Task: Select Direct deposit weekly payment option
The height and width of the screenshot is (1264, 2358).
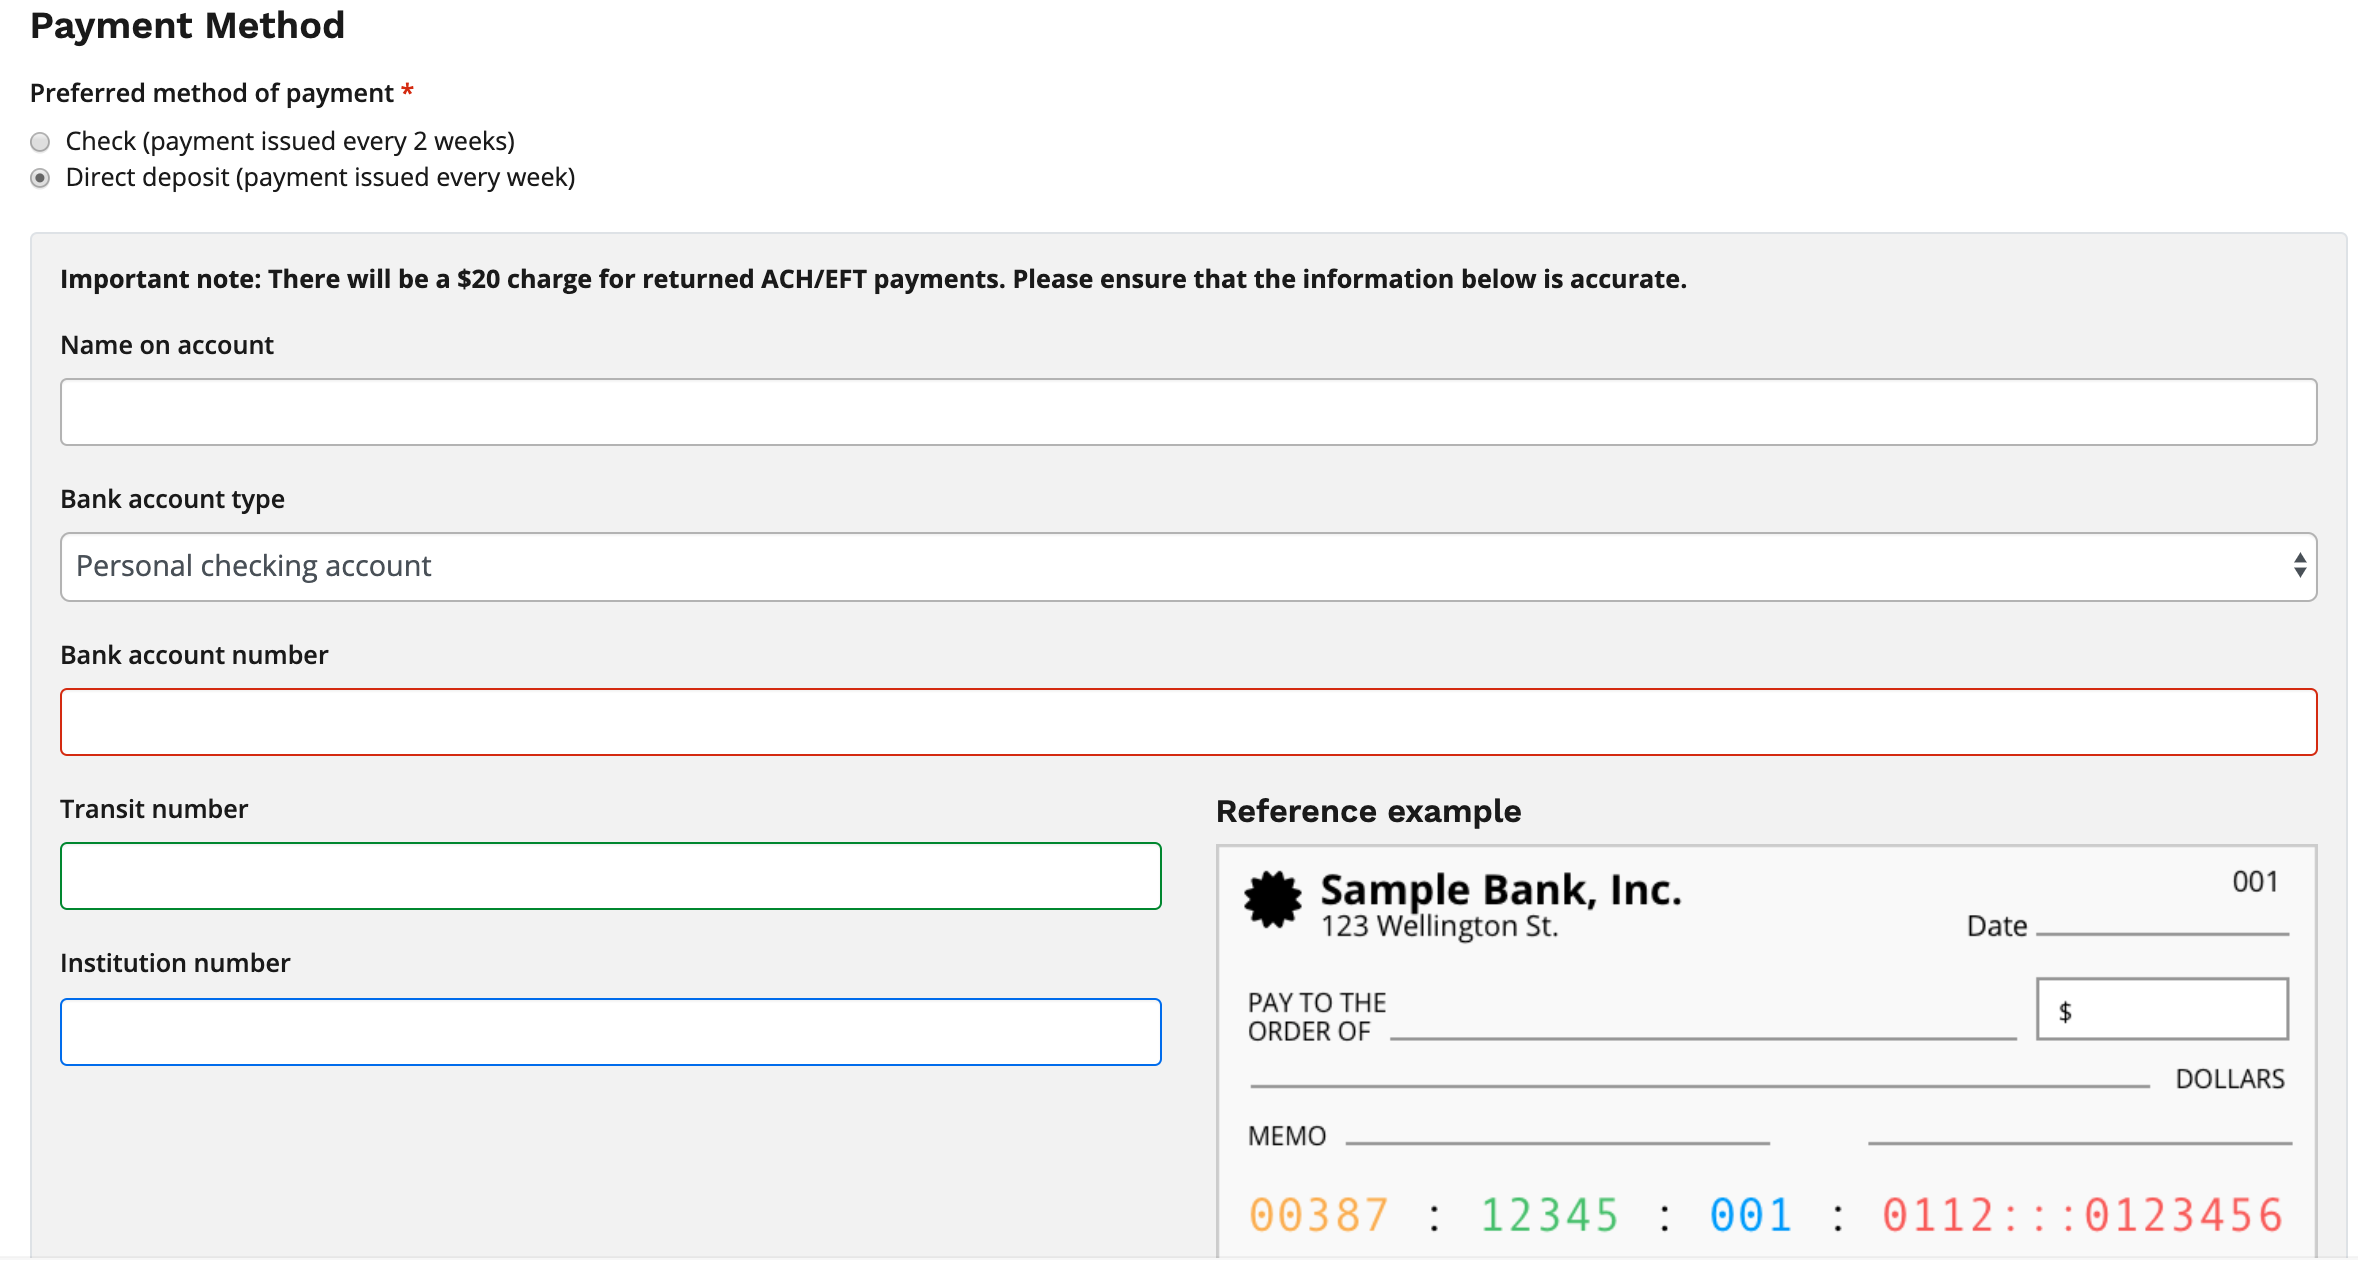Action: [40, 178]
